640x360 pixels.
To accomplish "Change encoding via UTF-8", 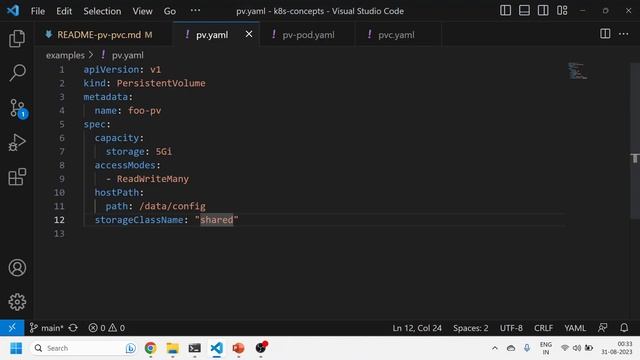I will (511, 328).
